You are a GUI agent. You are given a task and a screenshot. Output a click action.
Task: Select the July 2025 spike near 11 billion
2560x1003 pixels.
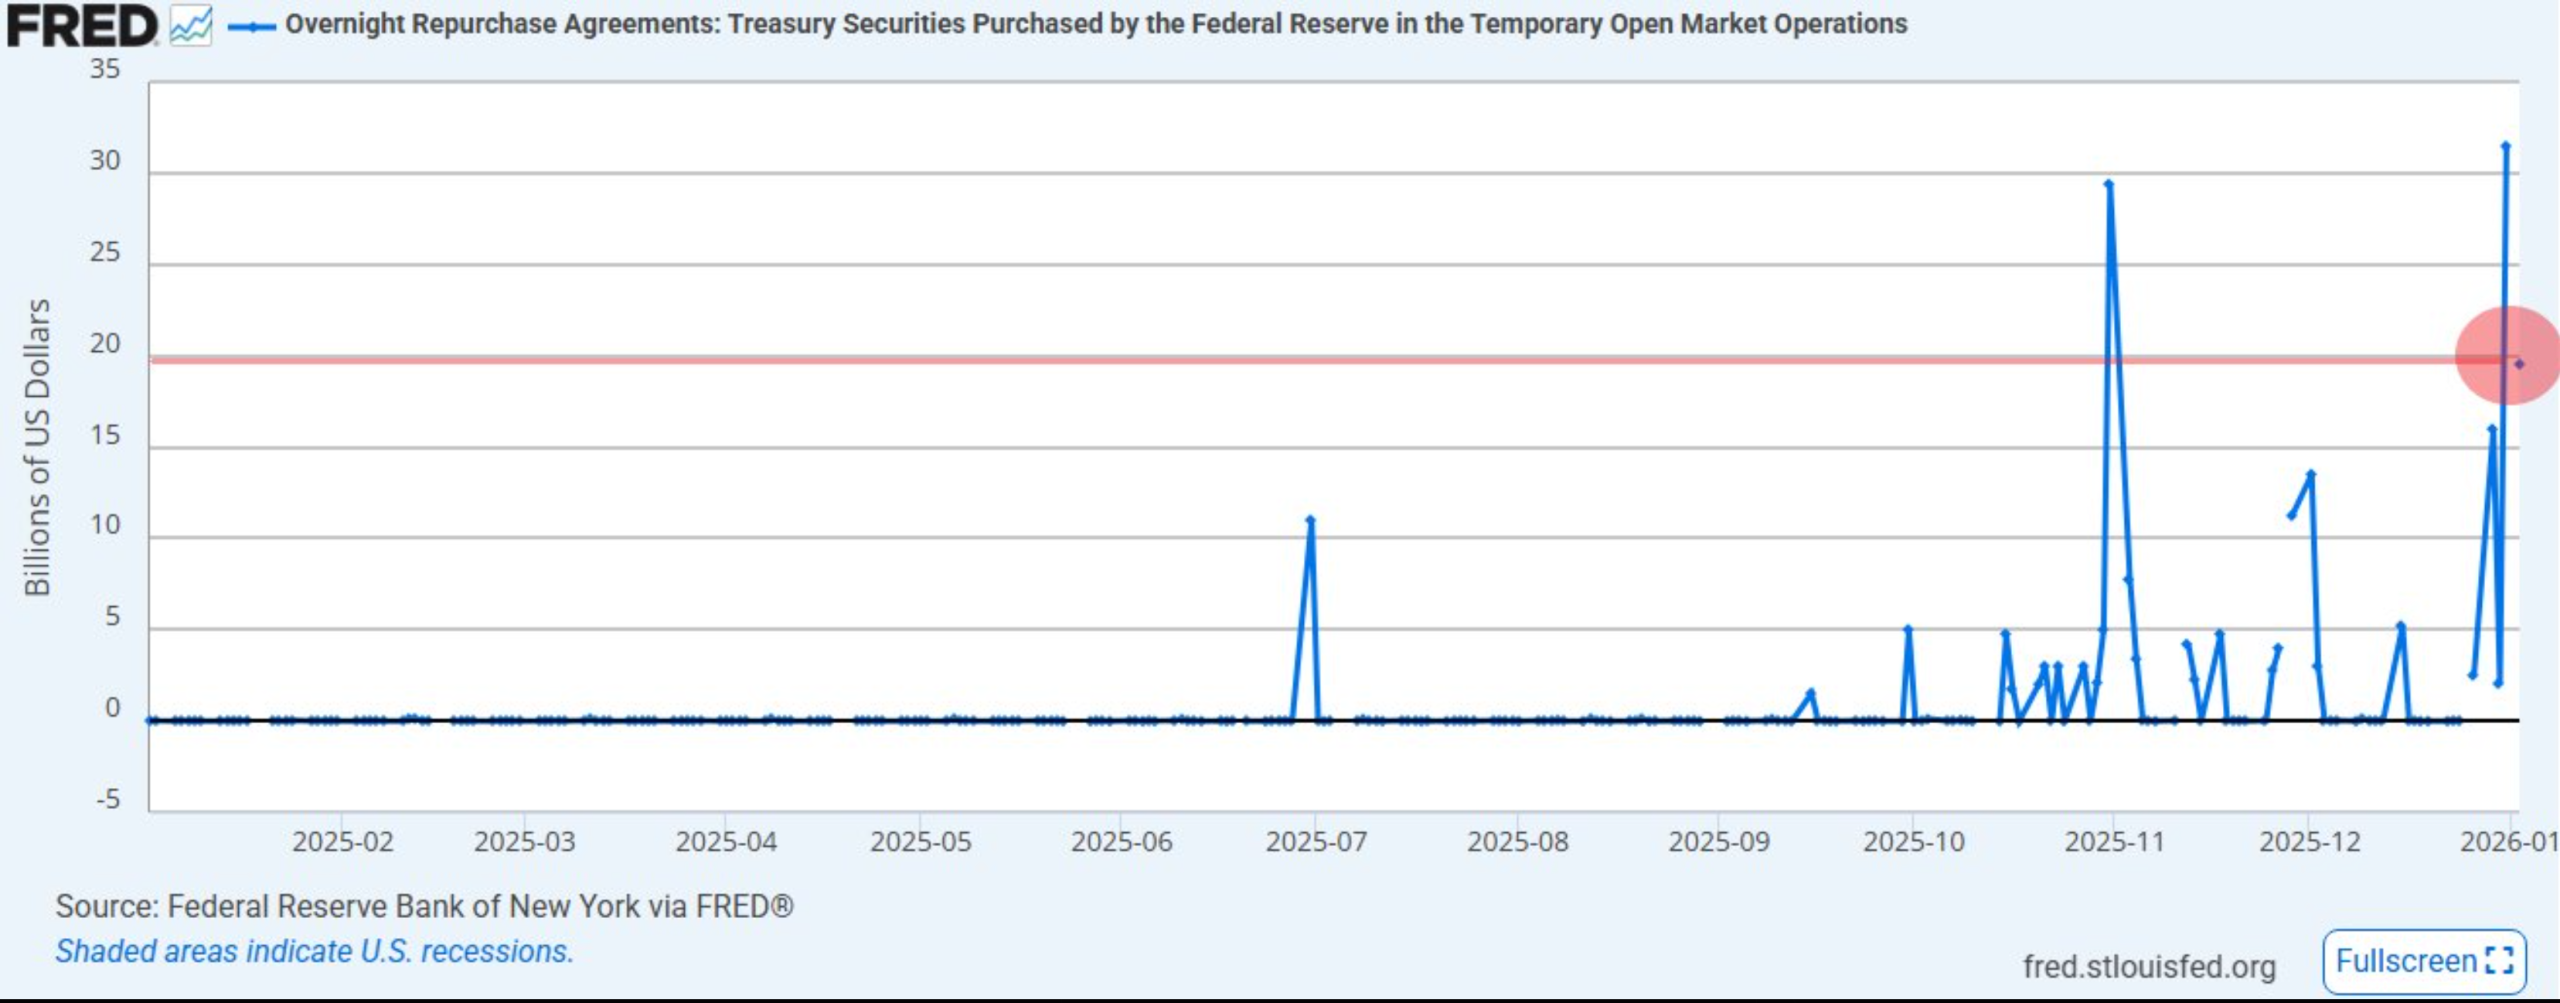(1310, 520)
